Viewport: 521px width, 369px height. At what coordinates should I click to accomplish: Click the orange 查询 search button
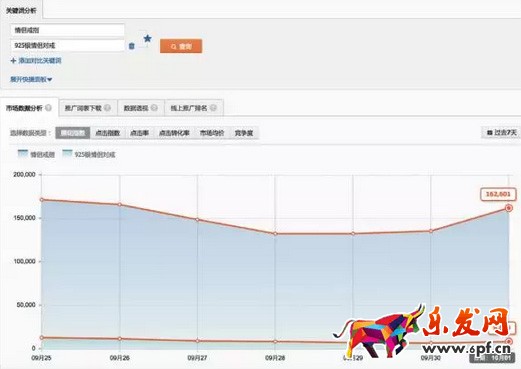coord(181,46)
